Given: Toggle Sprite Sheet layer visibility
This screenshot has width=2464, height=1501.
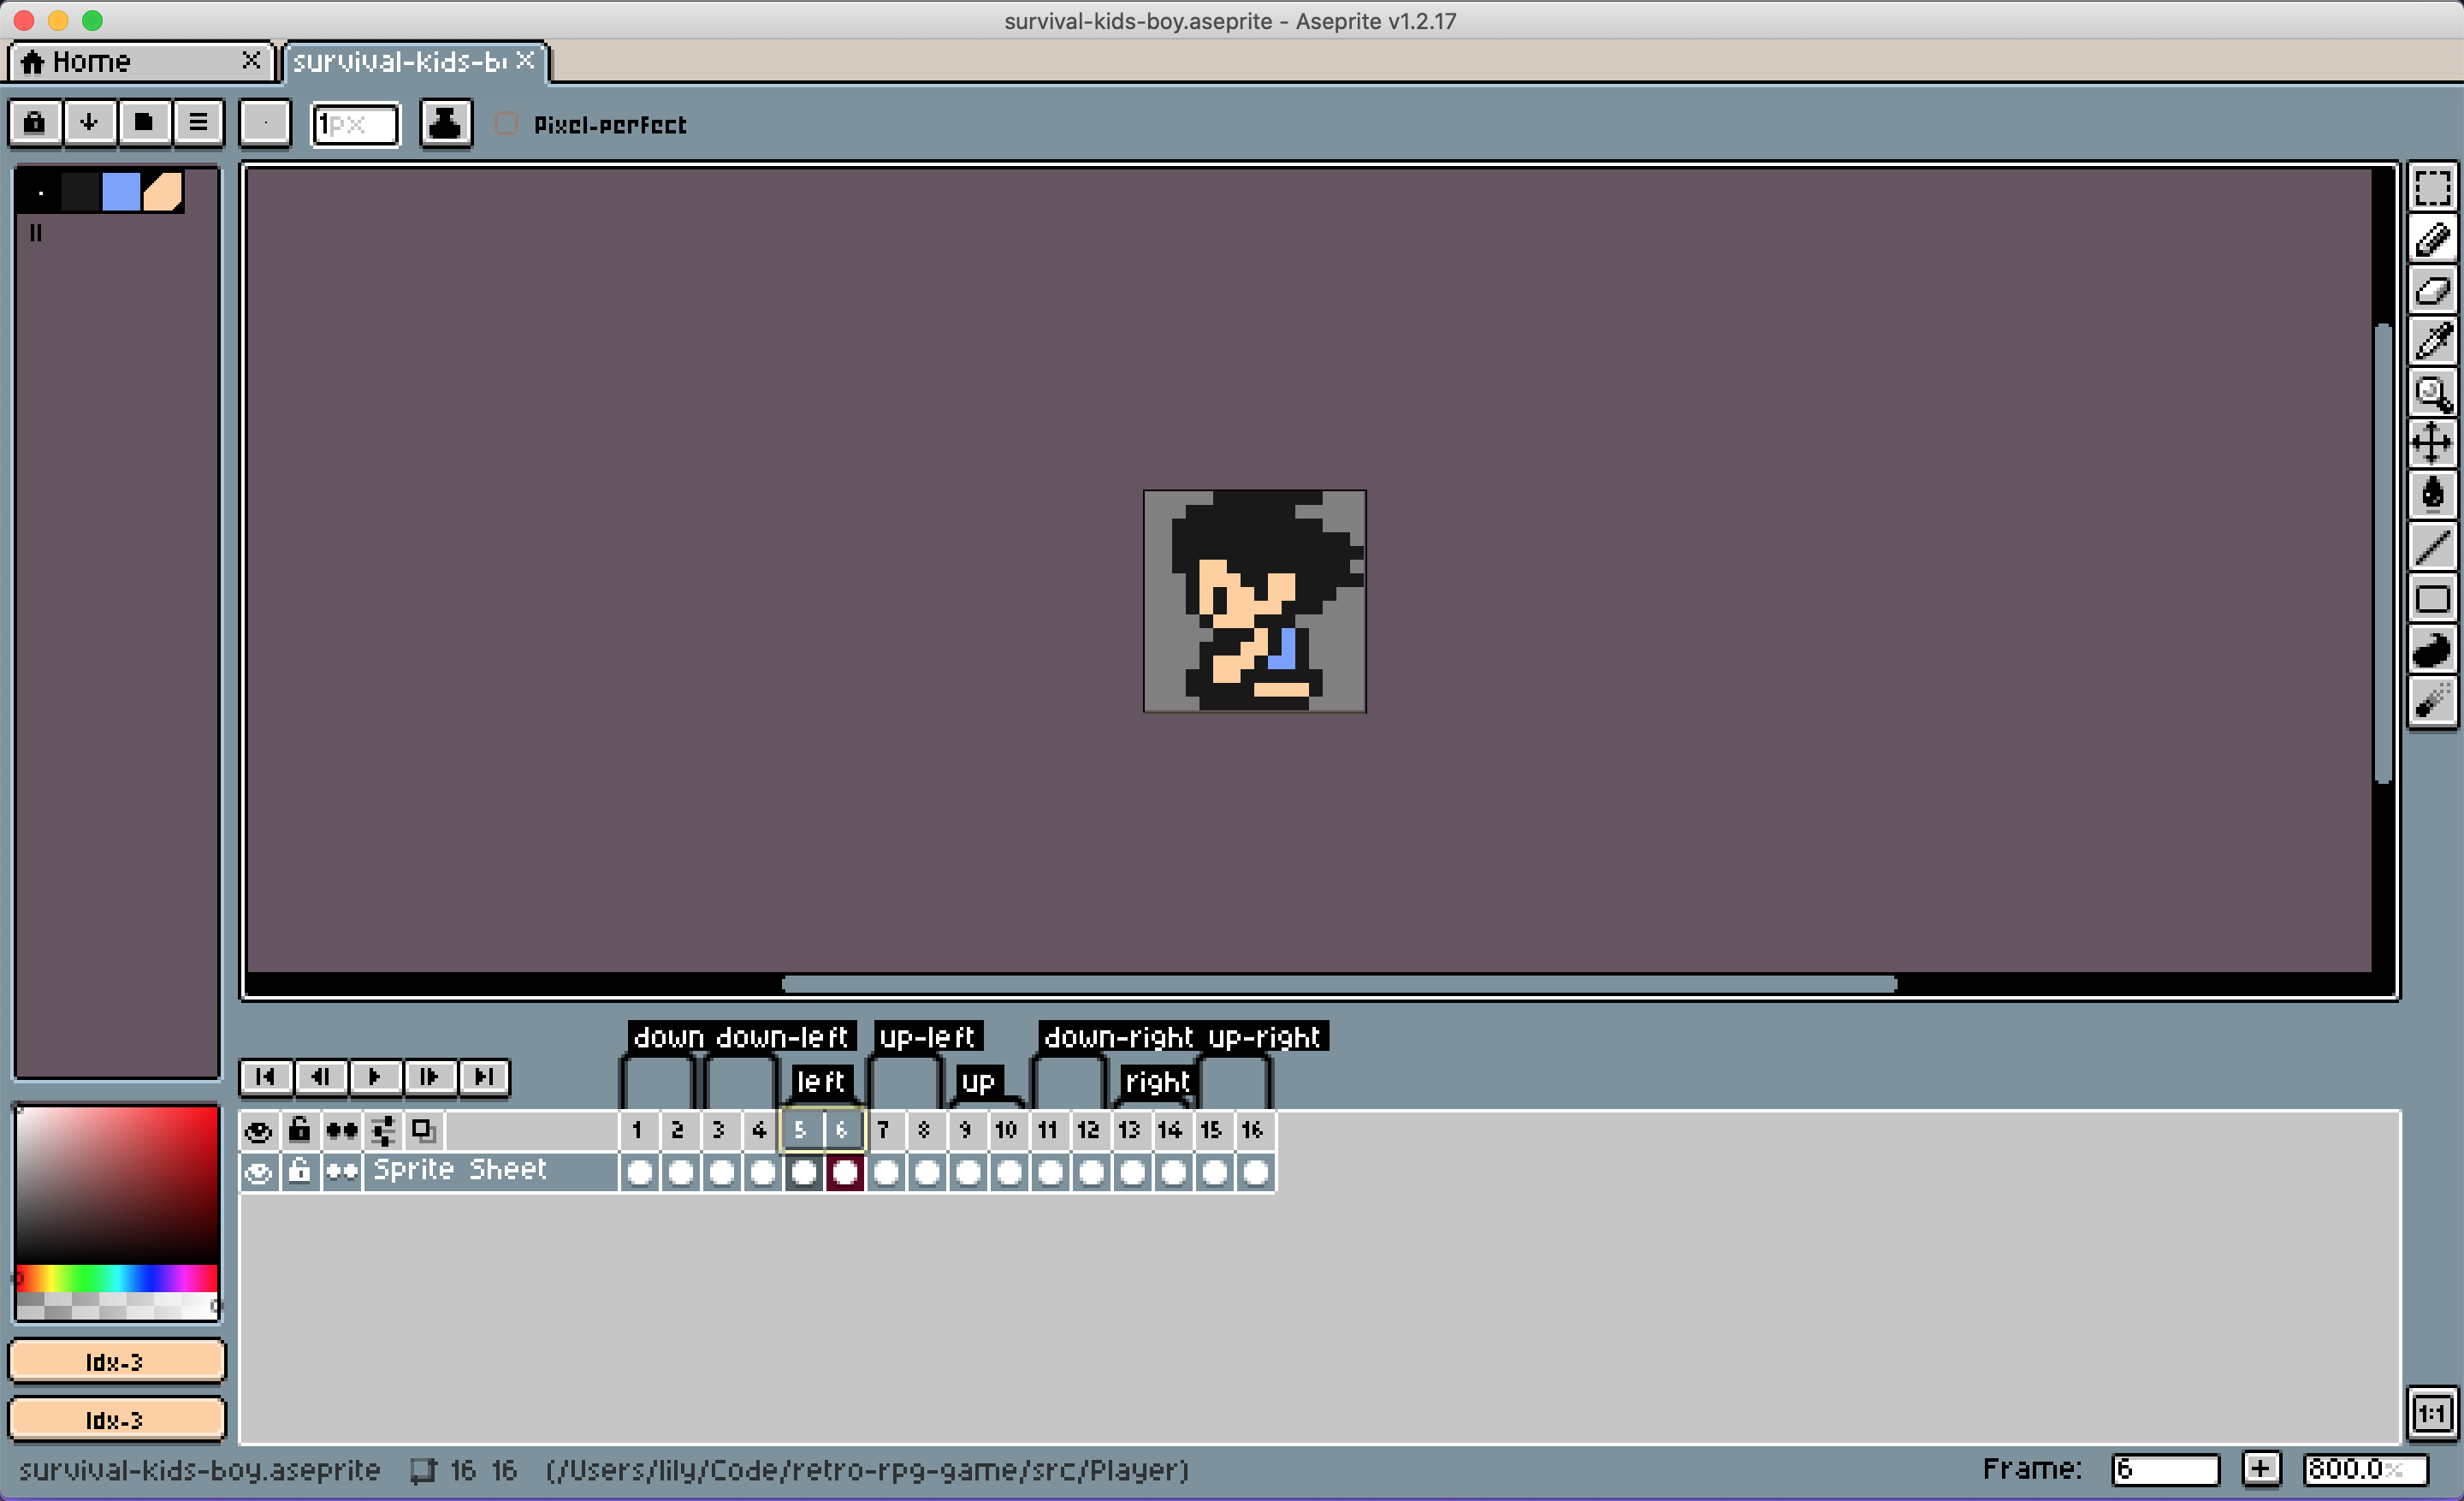Looking at the screenshot, I should click(258, 1172).
